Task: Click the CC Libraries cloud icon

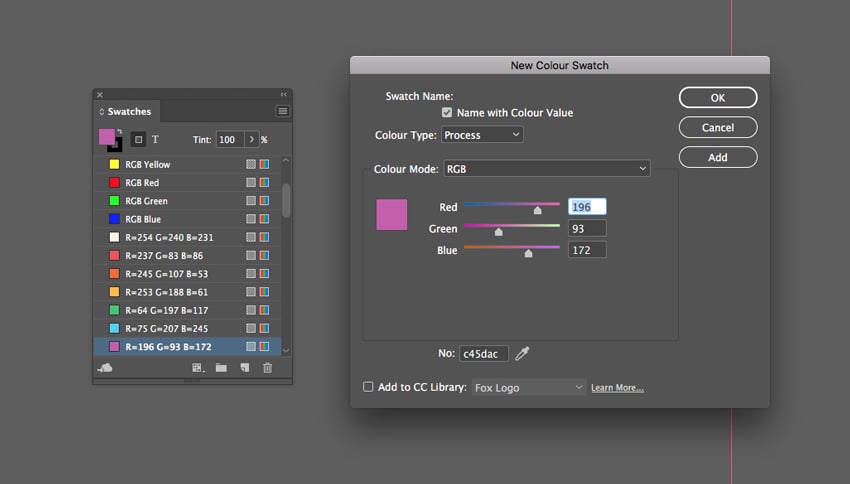Action: (x=105, y=368)
